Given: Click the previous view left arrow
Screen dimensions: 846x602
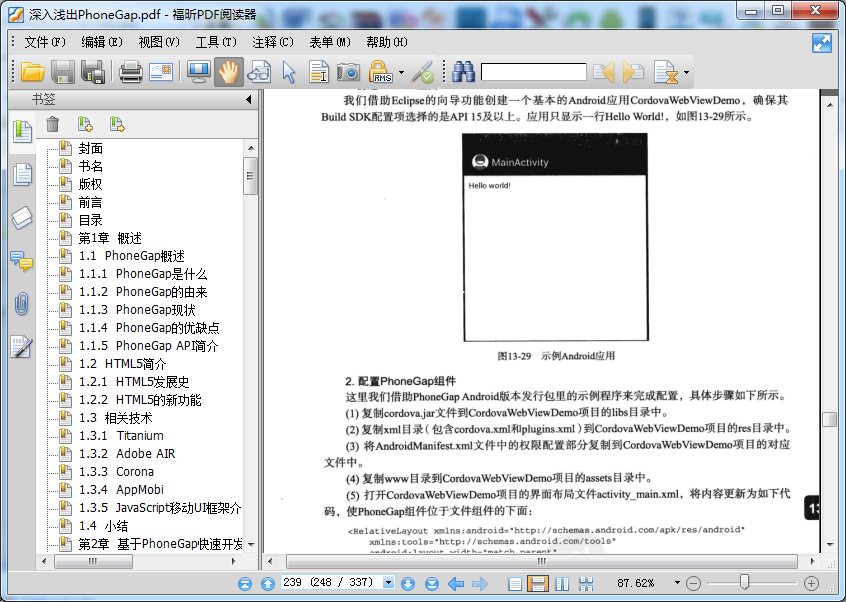Looking at the screenshot, I should (x=456, y=583).
